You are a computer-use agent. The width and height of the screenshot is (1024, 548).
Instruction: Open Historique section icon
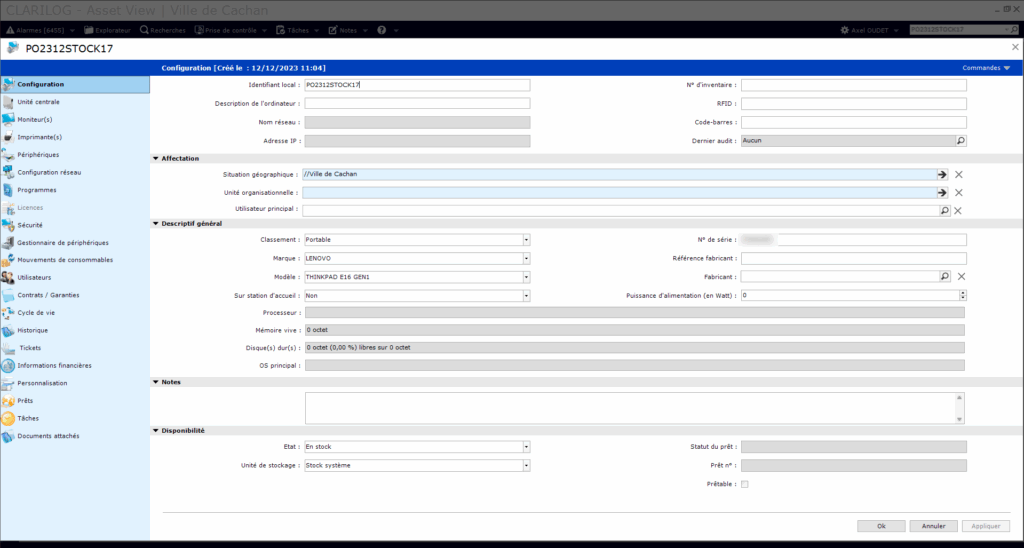click(8, 330)
